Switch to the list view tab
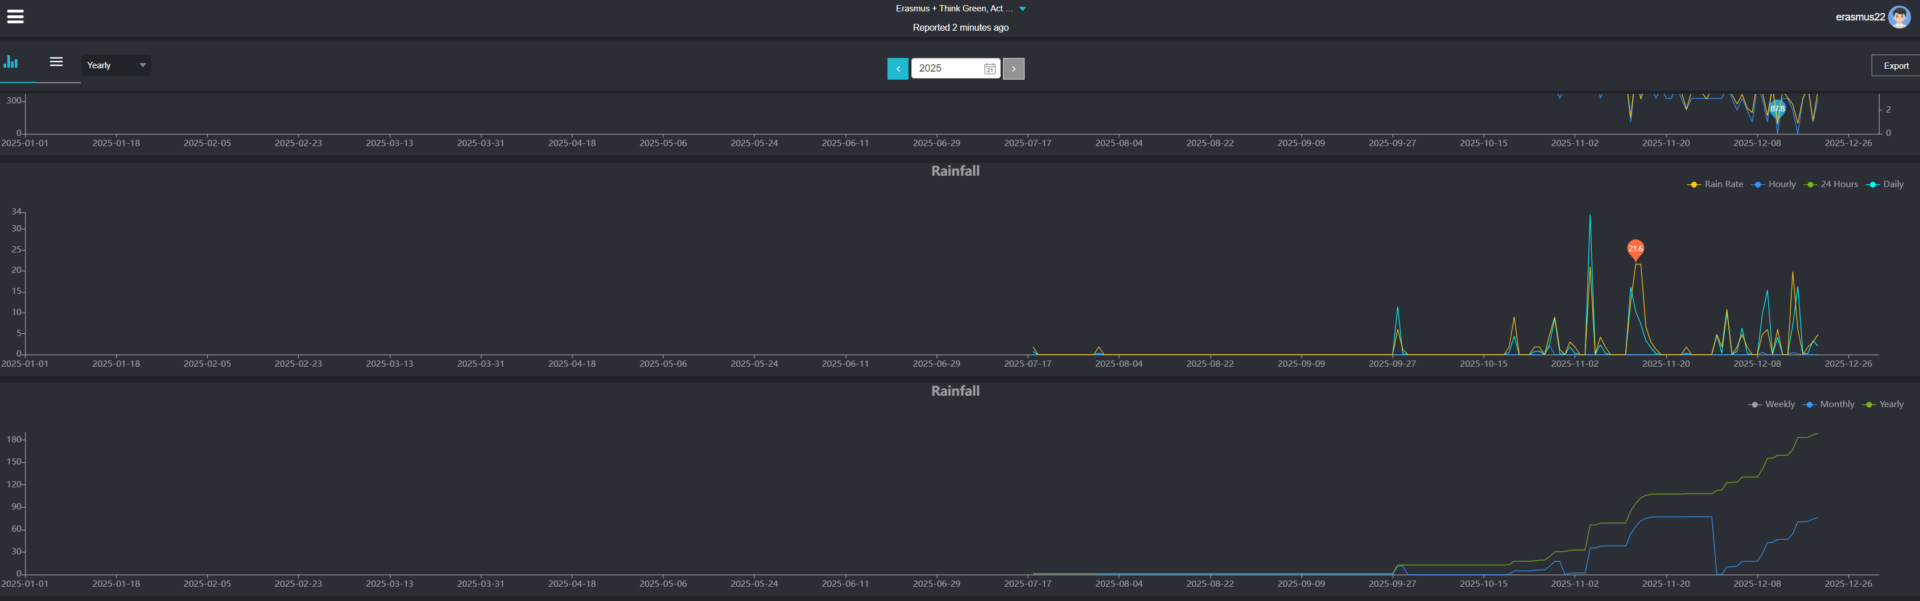The height and width of the screenshot is (601, 1920). click(x=56, y=62)
